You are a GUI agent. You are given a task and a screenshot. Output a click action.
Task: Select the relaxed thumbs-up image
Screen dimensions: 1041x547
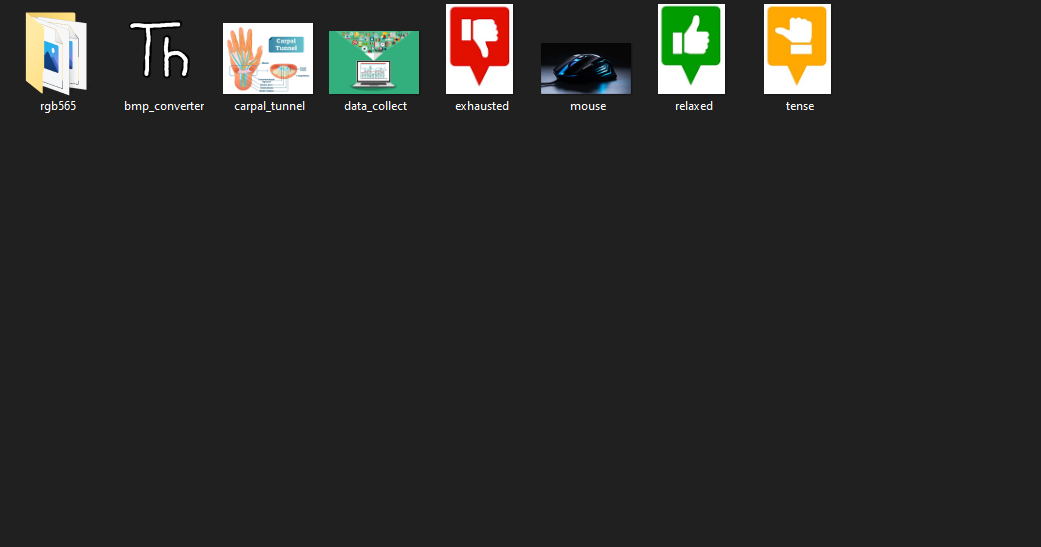[x=691, y=49]
